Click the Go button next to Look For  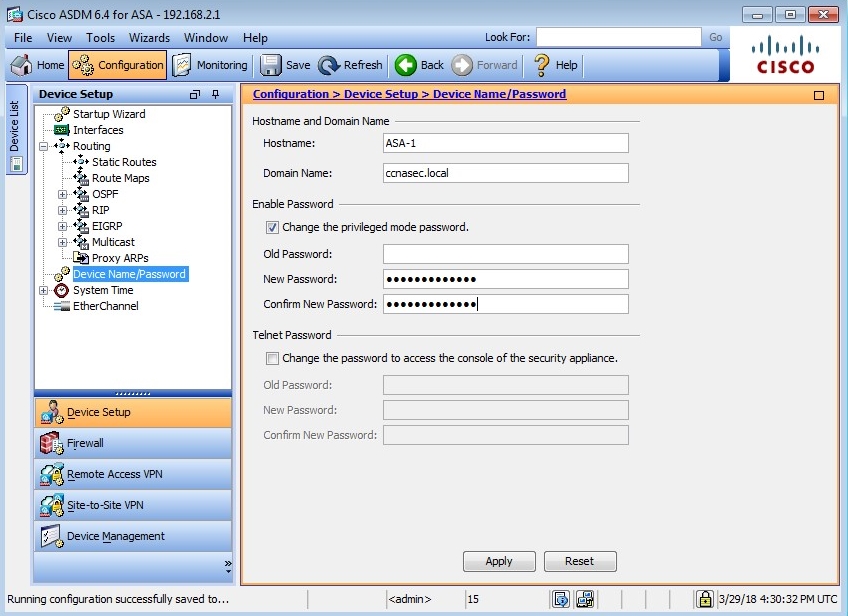(x=716, y=37)
